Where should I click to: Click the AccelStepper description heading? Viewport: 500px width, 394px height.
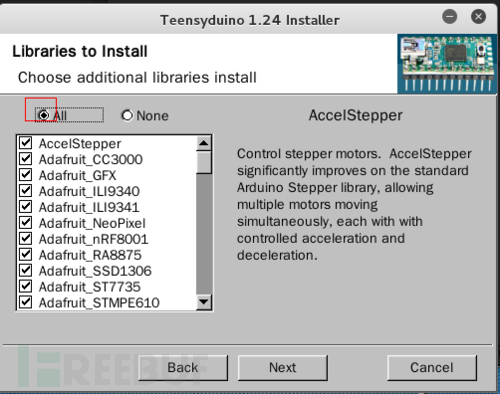pyautogui.click(x=355, y=116)
